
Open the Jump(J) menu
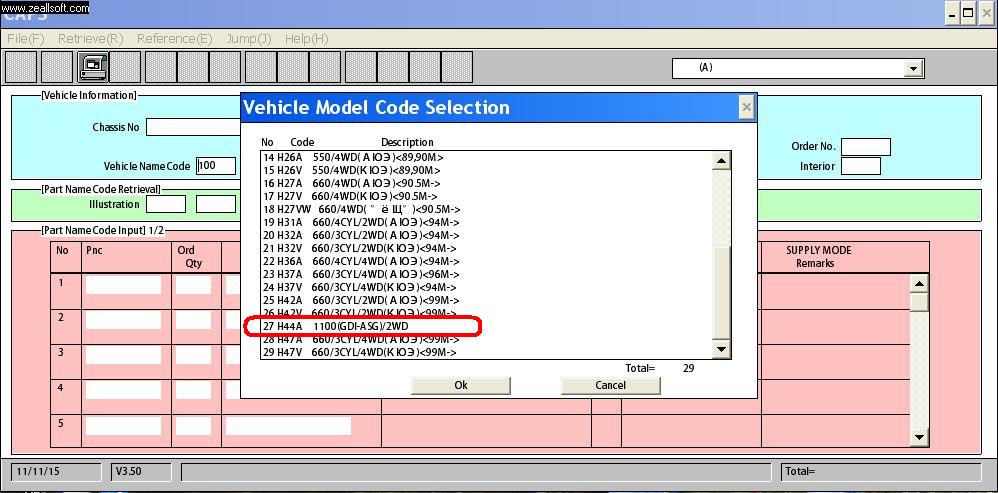pos(248,38)
